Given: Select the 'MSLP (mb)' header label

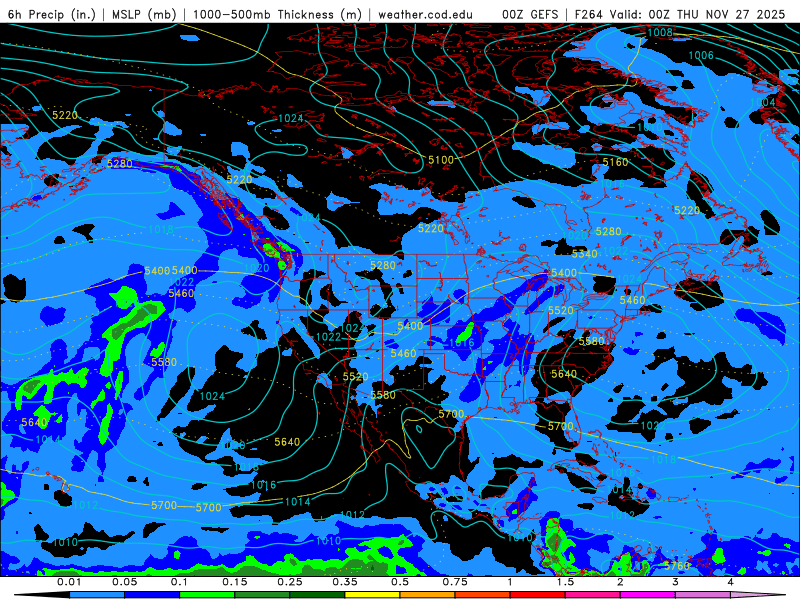Looking at the screenshot, I should [x=144, y=14].
